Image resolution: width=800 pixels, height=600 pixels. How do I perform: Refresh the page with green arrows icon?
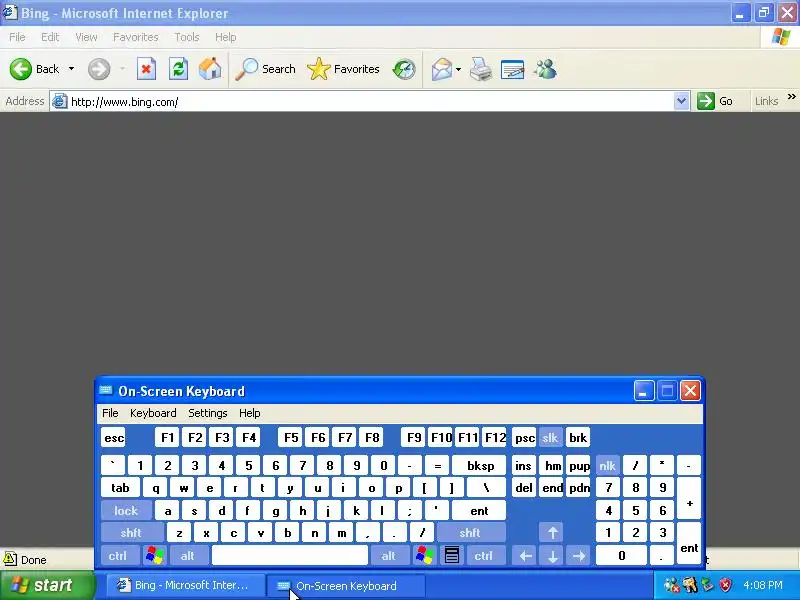(x=178, y=69)
